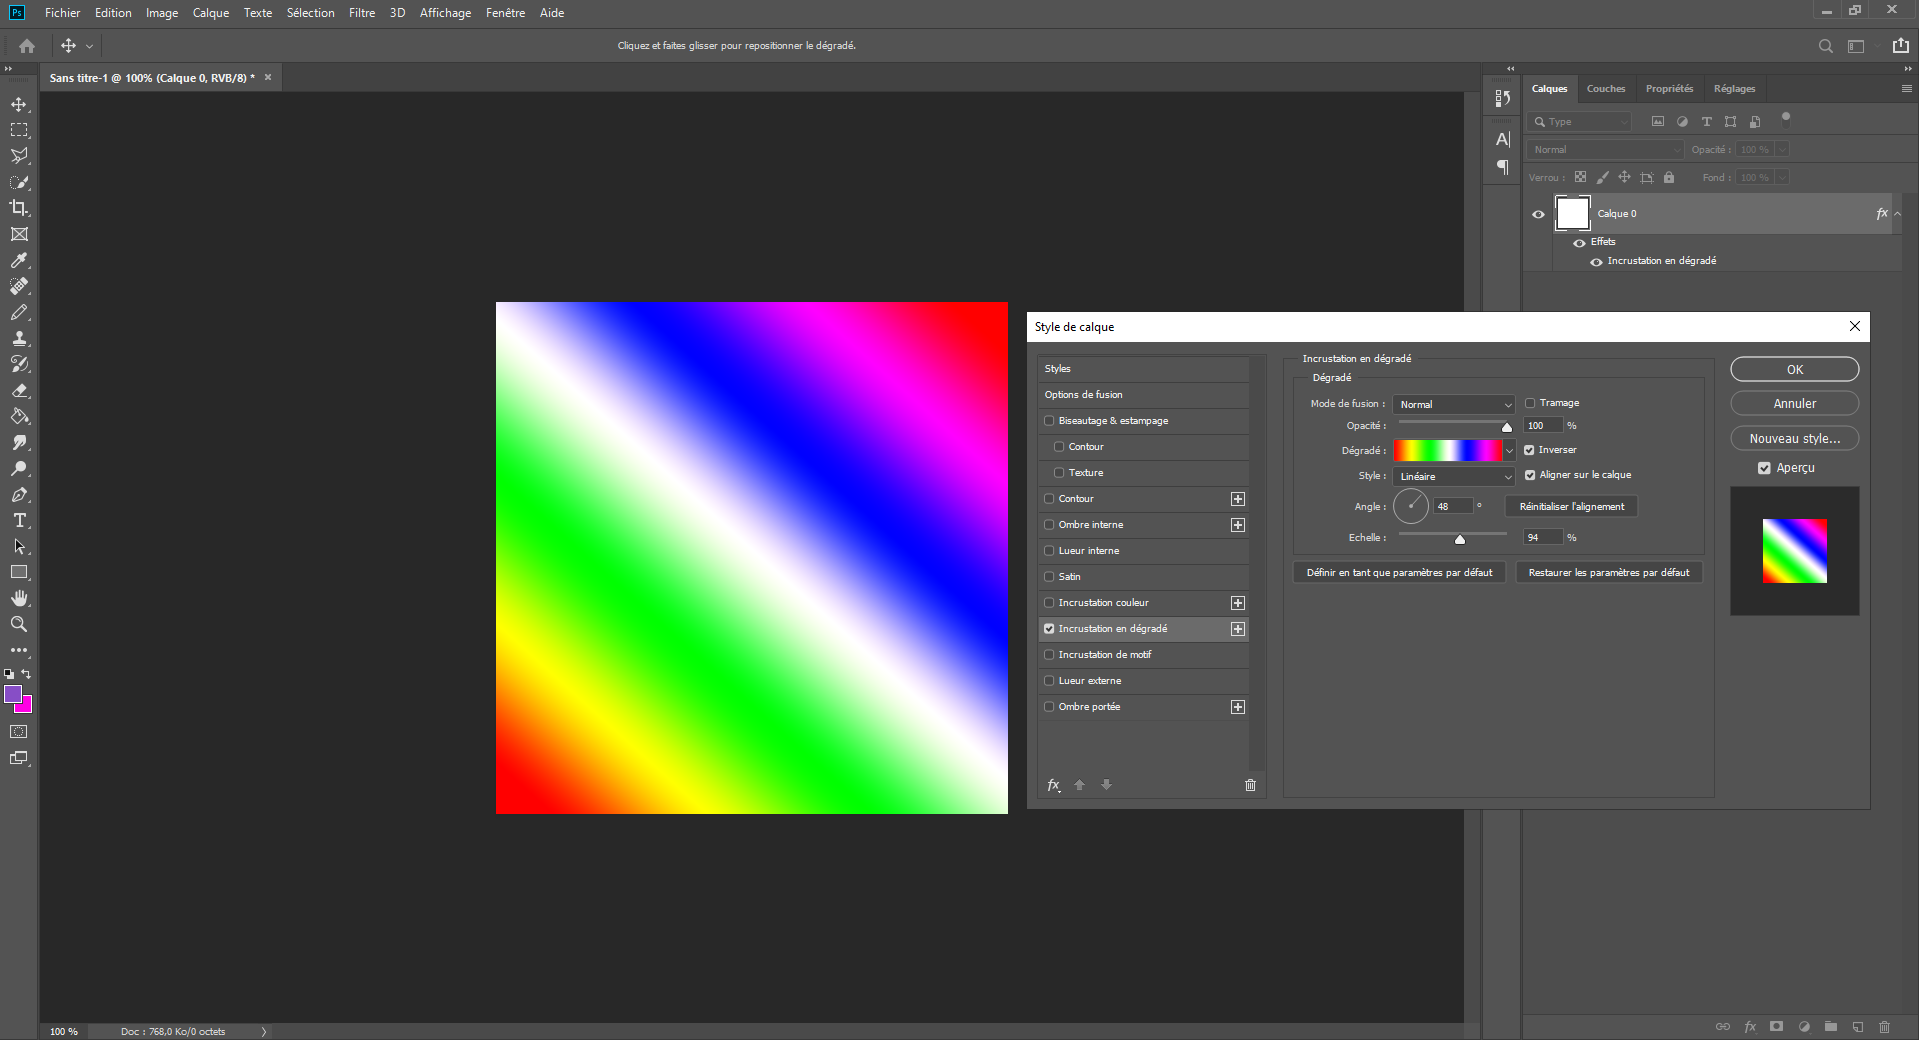Open the search magnifier in options bar

point(1826,46)
